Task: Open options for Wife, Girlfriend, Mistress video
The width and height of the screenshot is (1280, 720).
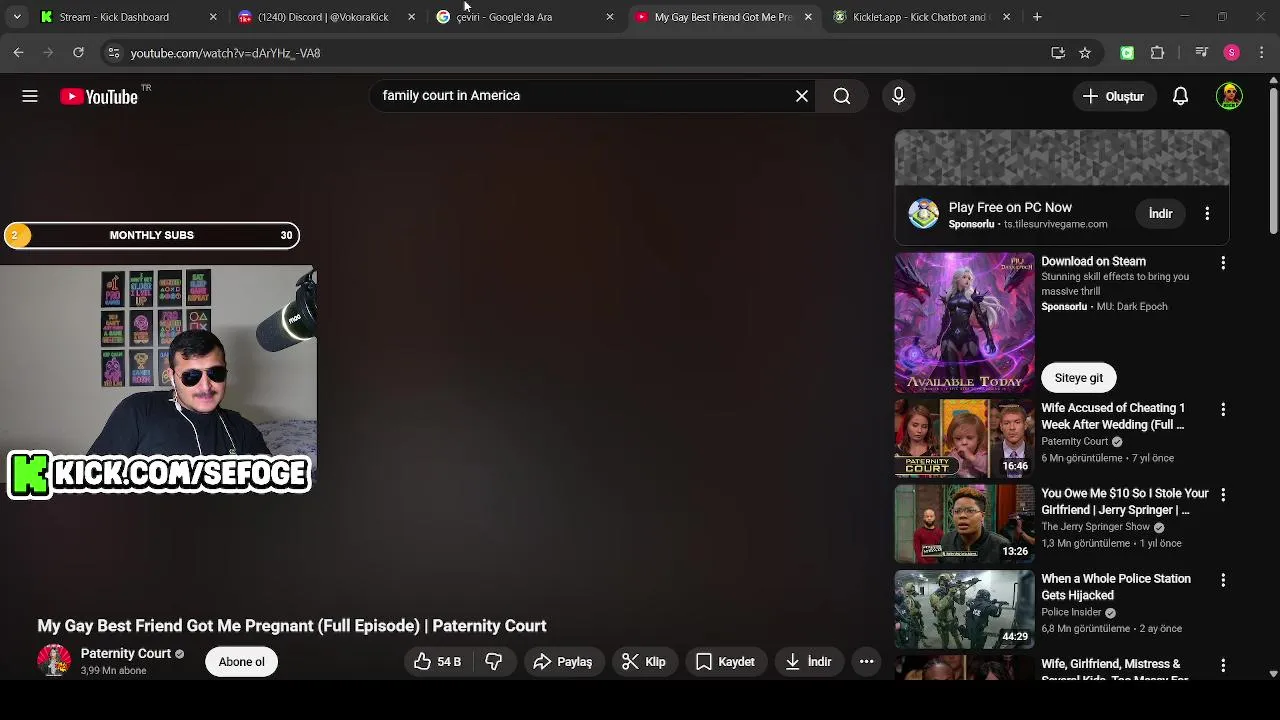Action: [1223, 665]
